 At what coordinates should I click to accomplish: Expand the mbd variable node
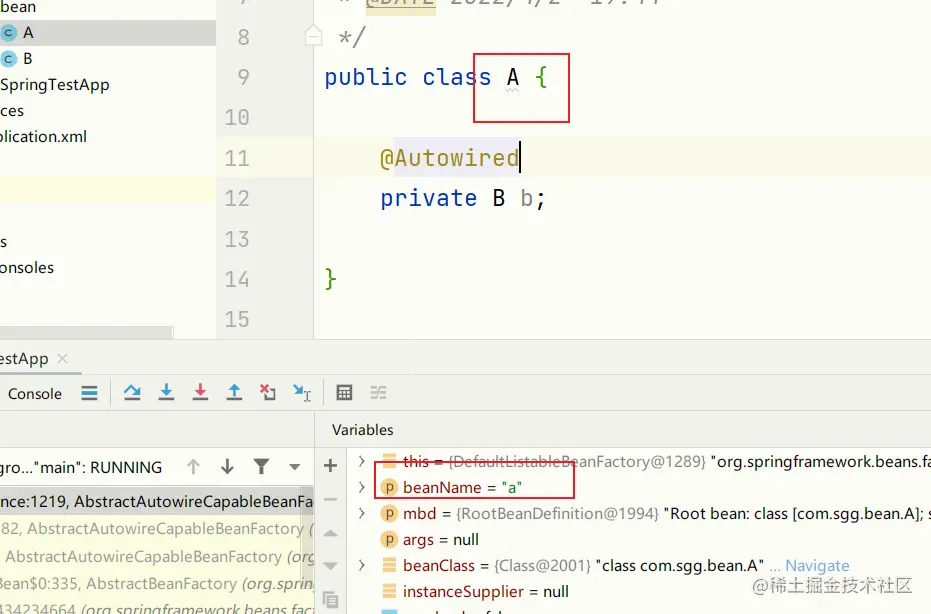[362, 513]
